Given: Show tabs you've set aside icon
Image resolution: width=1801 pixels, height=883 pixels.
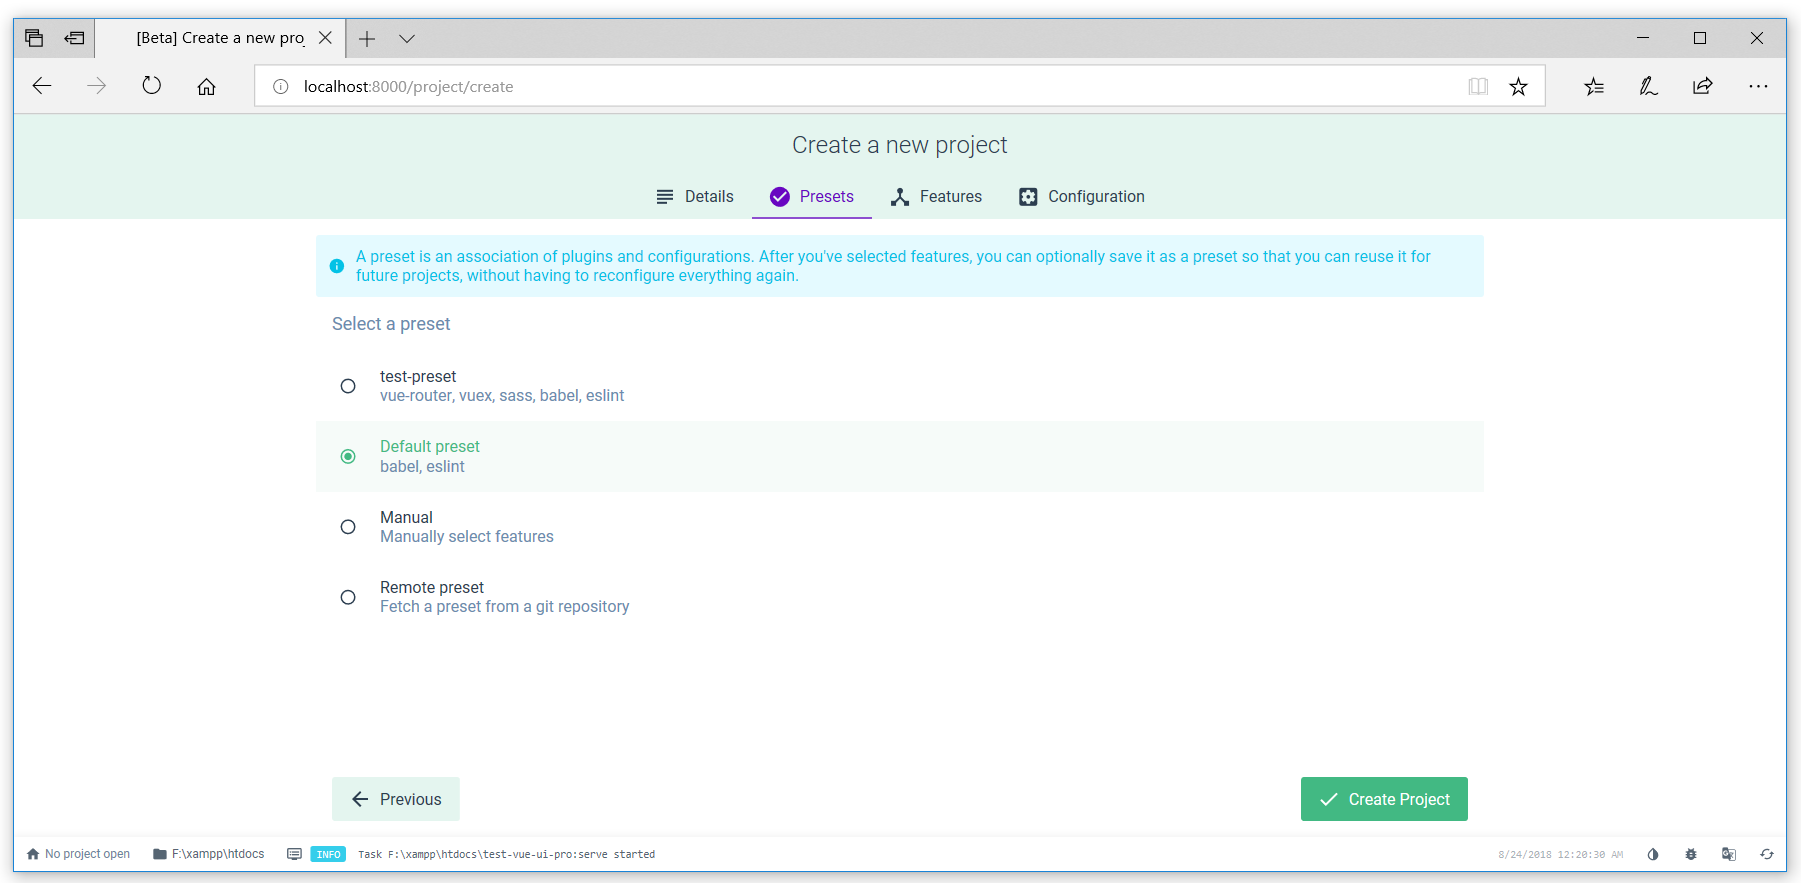Looking at the screenshot, I should 34,38.
